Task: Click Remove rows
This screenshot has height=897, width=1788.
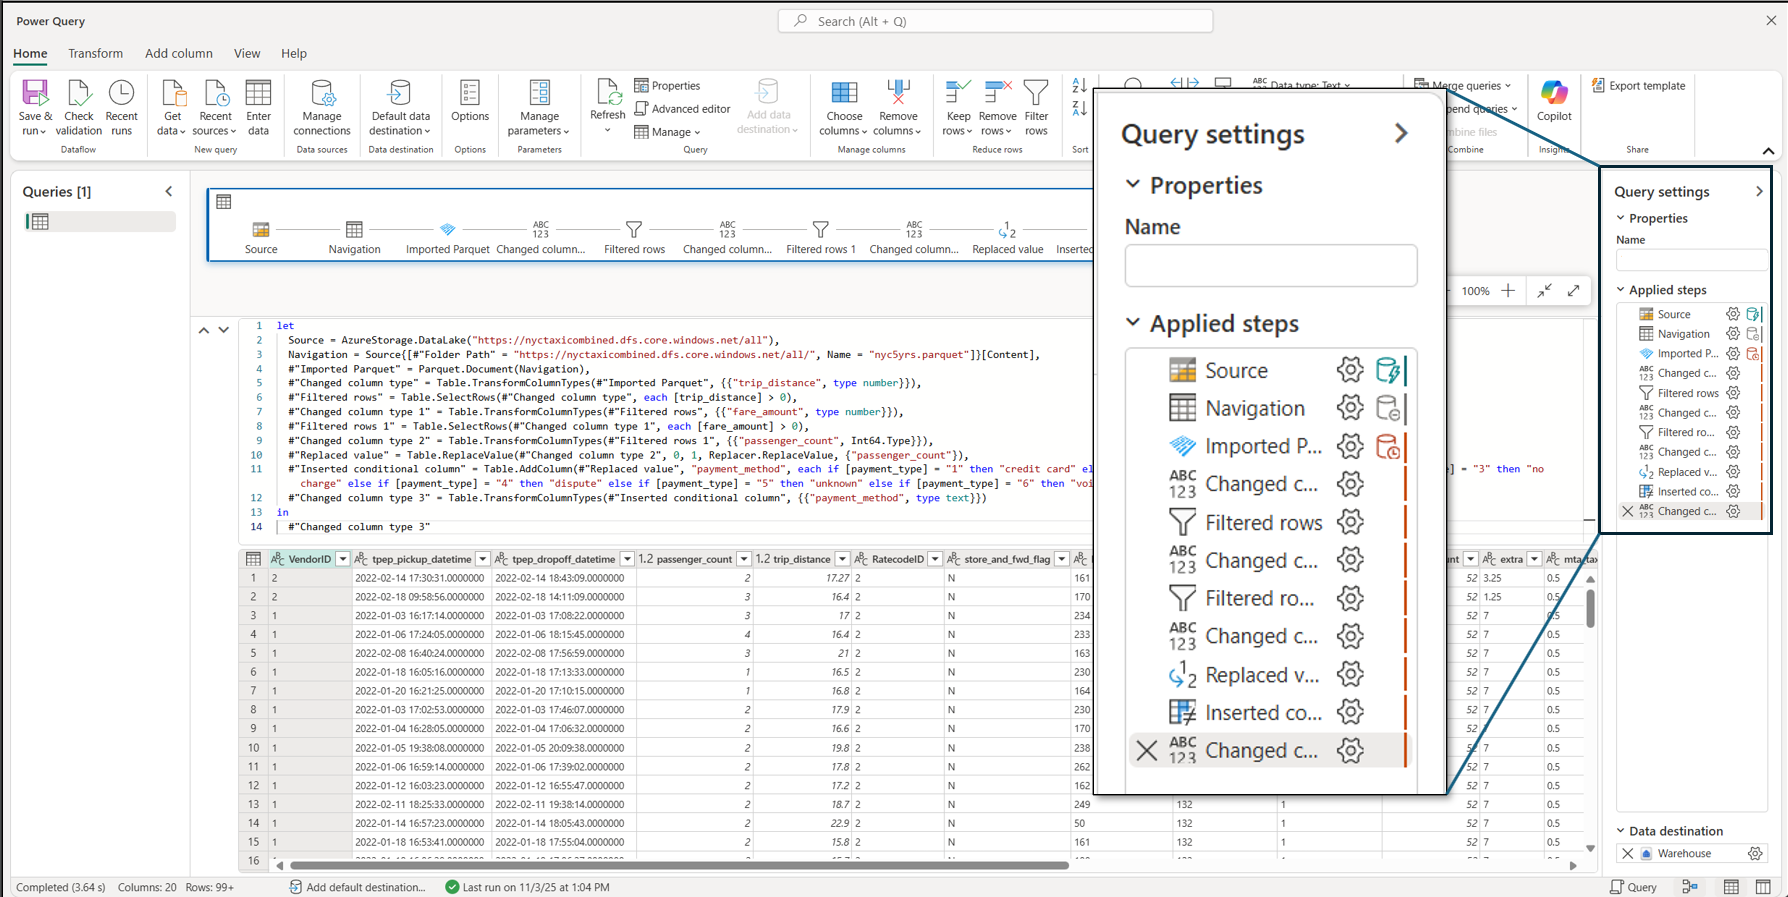Action: click(997, 108)
